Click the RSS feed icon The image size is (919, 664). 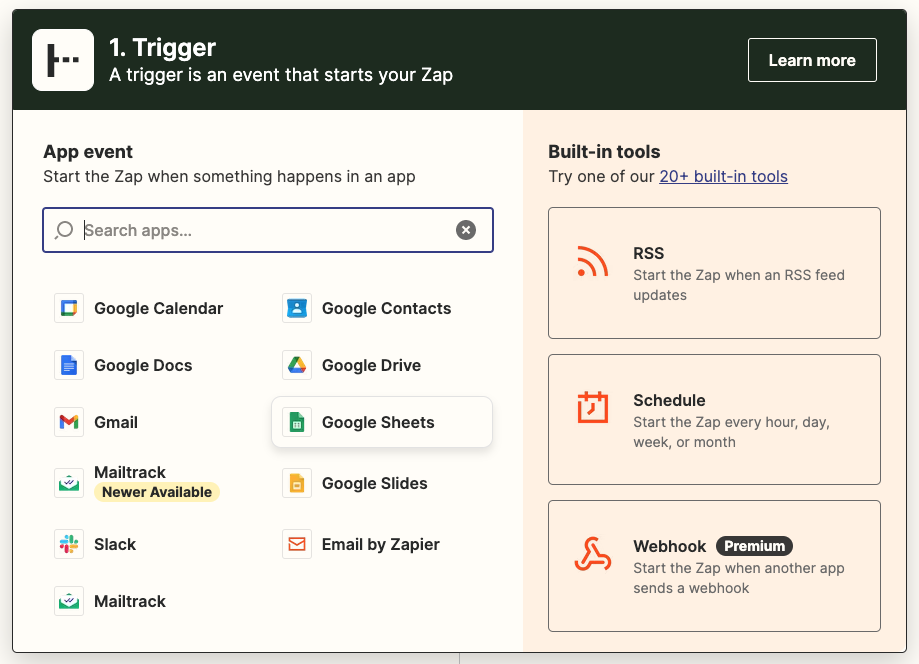click(x=593, y=261)
